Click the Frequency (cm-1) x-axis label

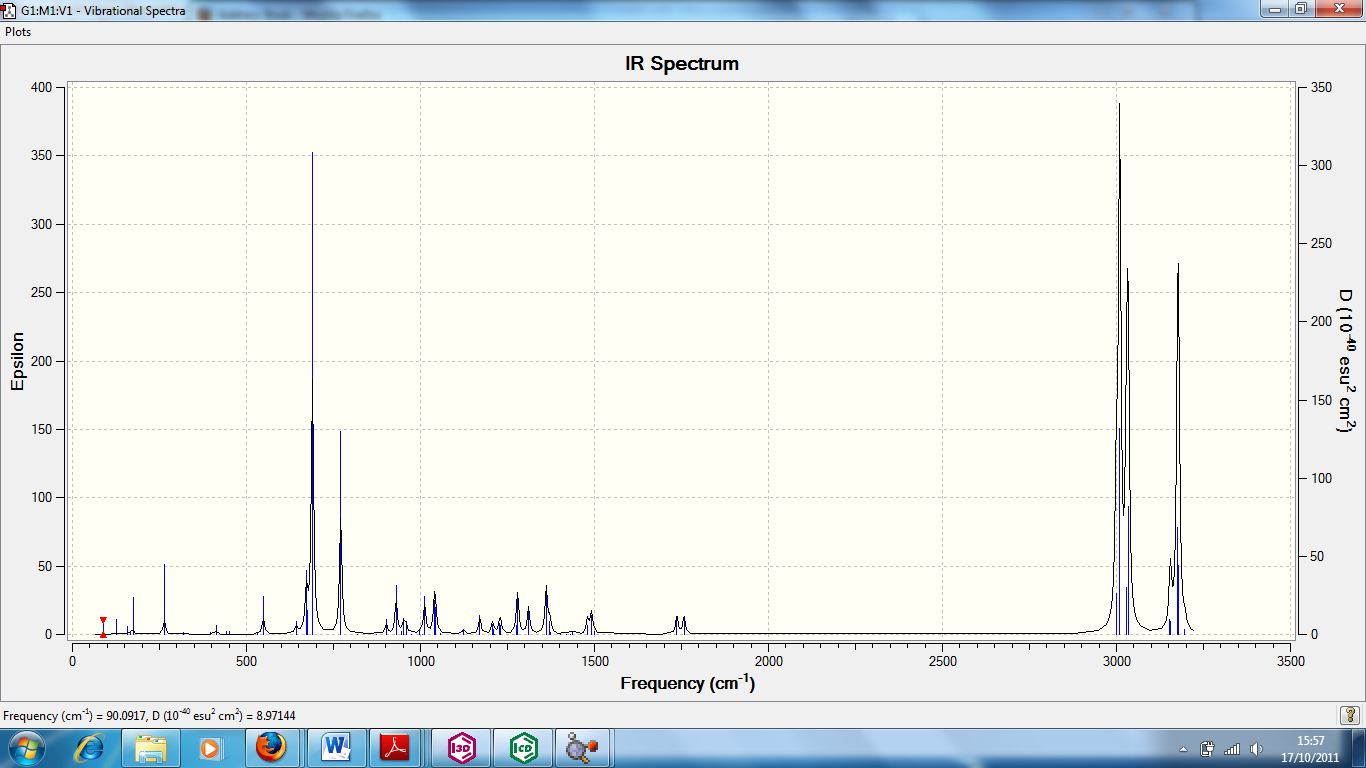687,683
